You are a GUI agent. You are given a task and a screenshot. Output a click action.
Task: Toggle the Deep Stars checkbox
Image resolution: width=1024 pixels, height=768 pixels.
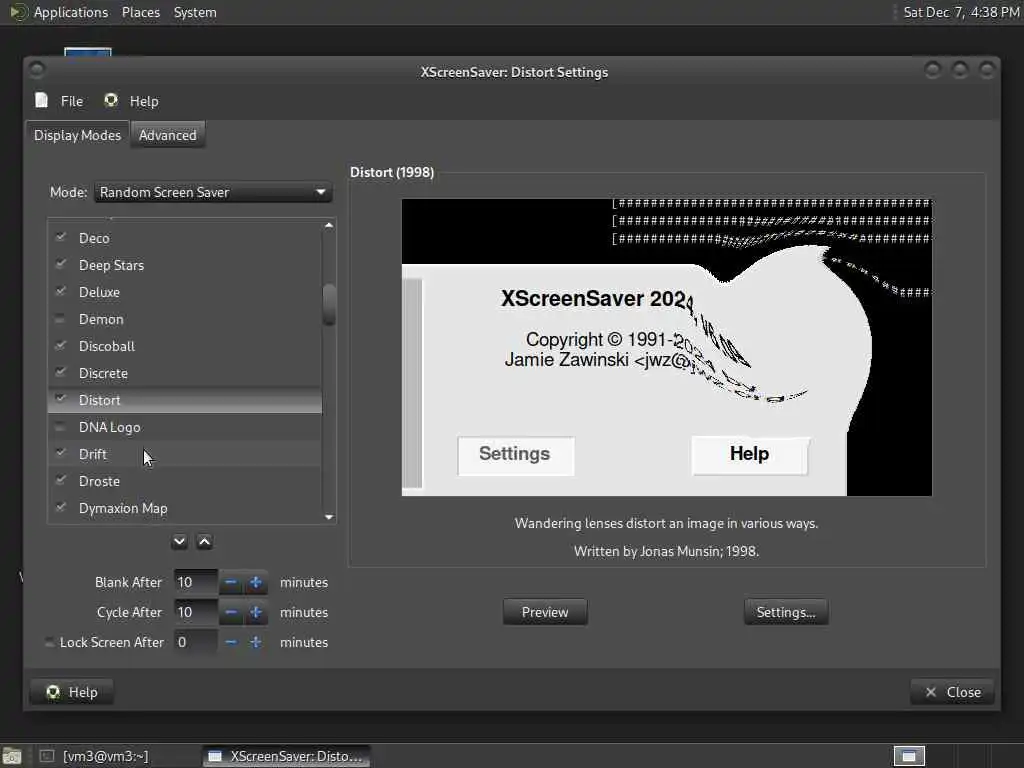pyautogui.click(x=61, y=264)
